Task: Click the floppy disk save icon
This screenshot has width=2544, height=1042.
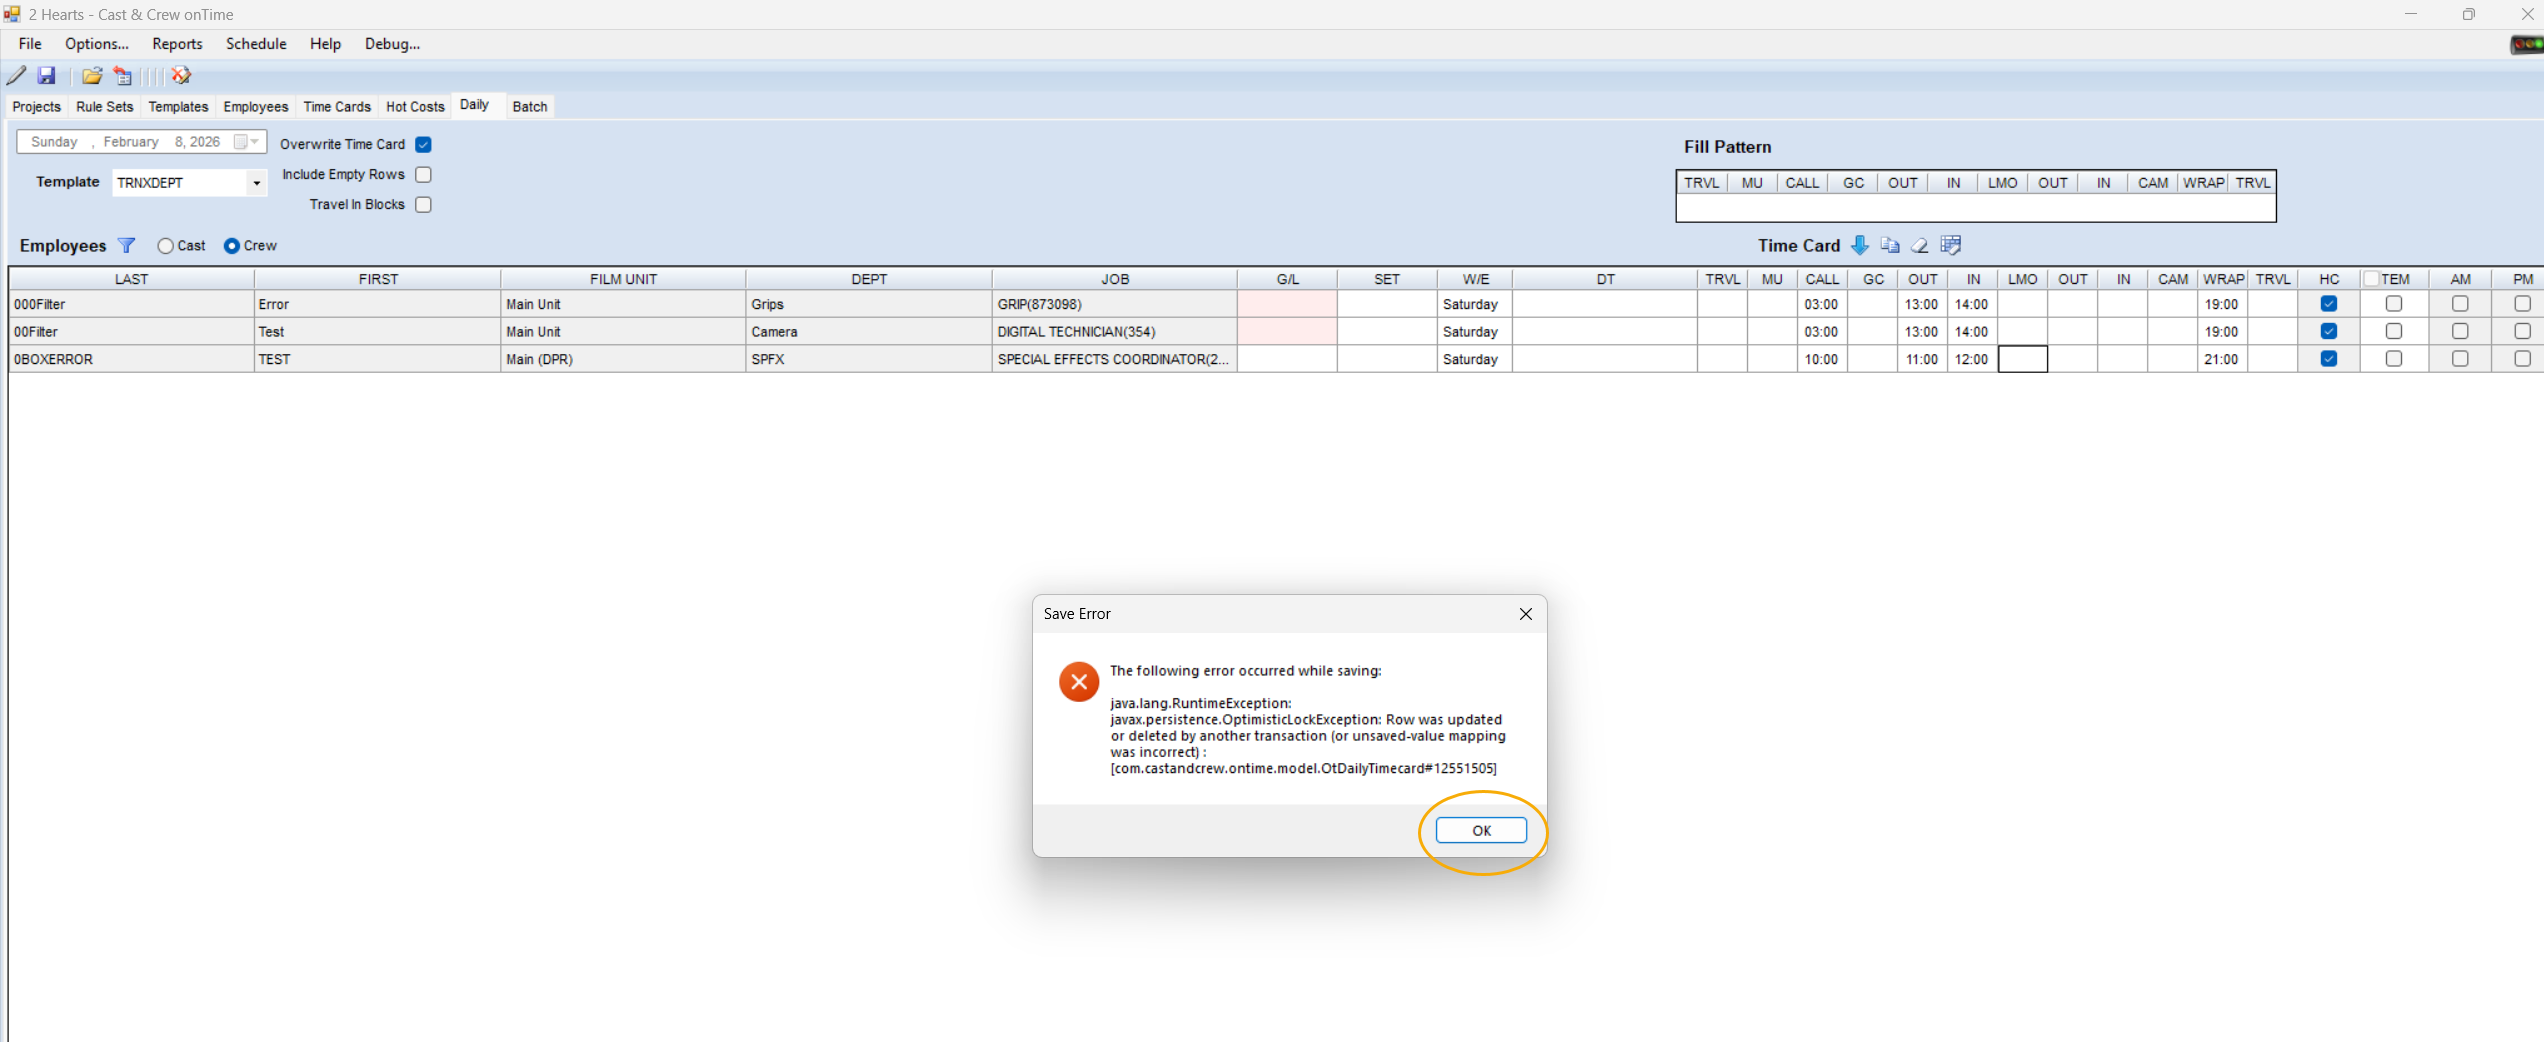Action: click(x=46, y=75)
